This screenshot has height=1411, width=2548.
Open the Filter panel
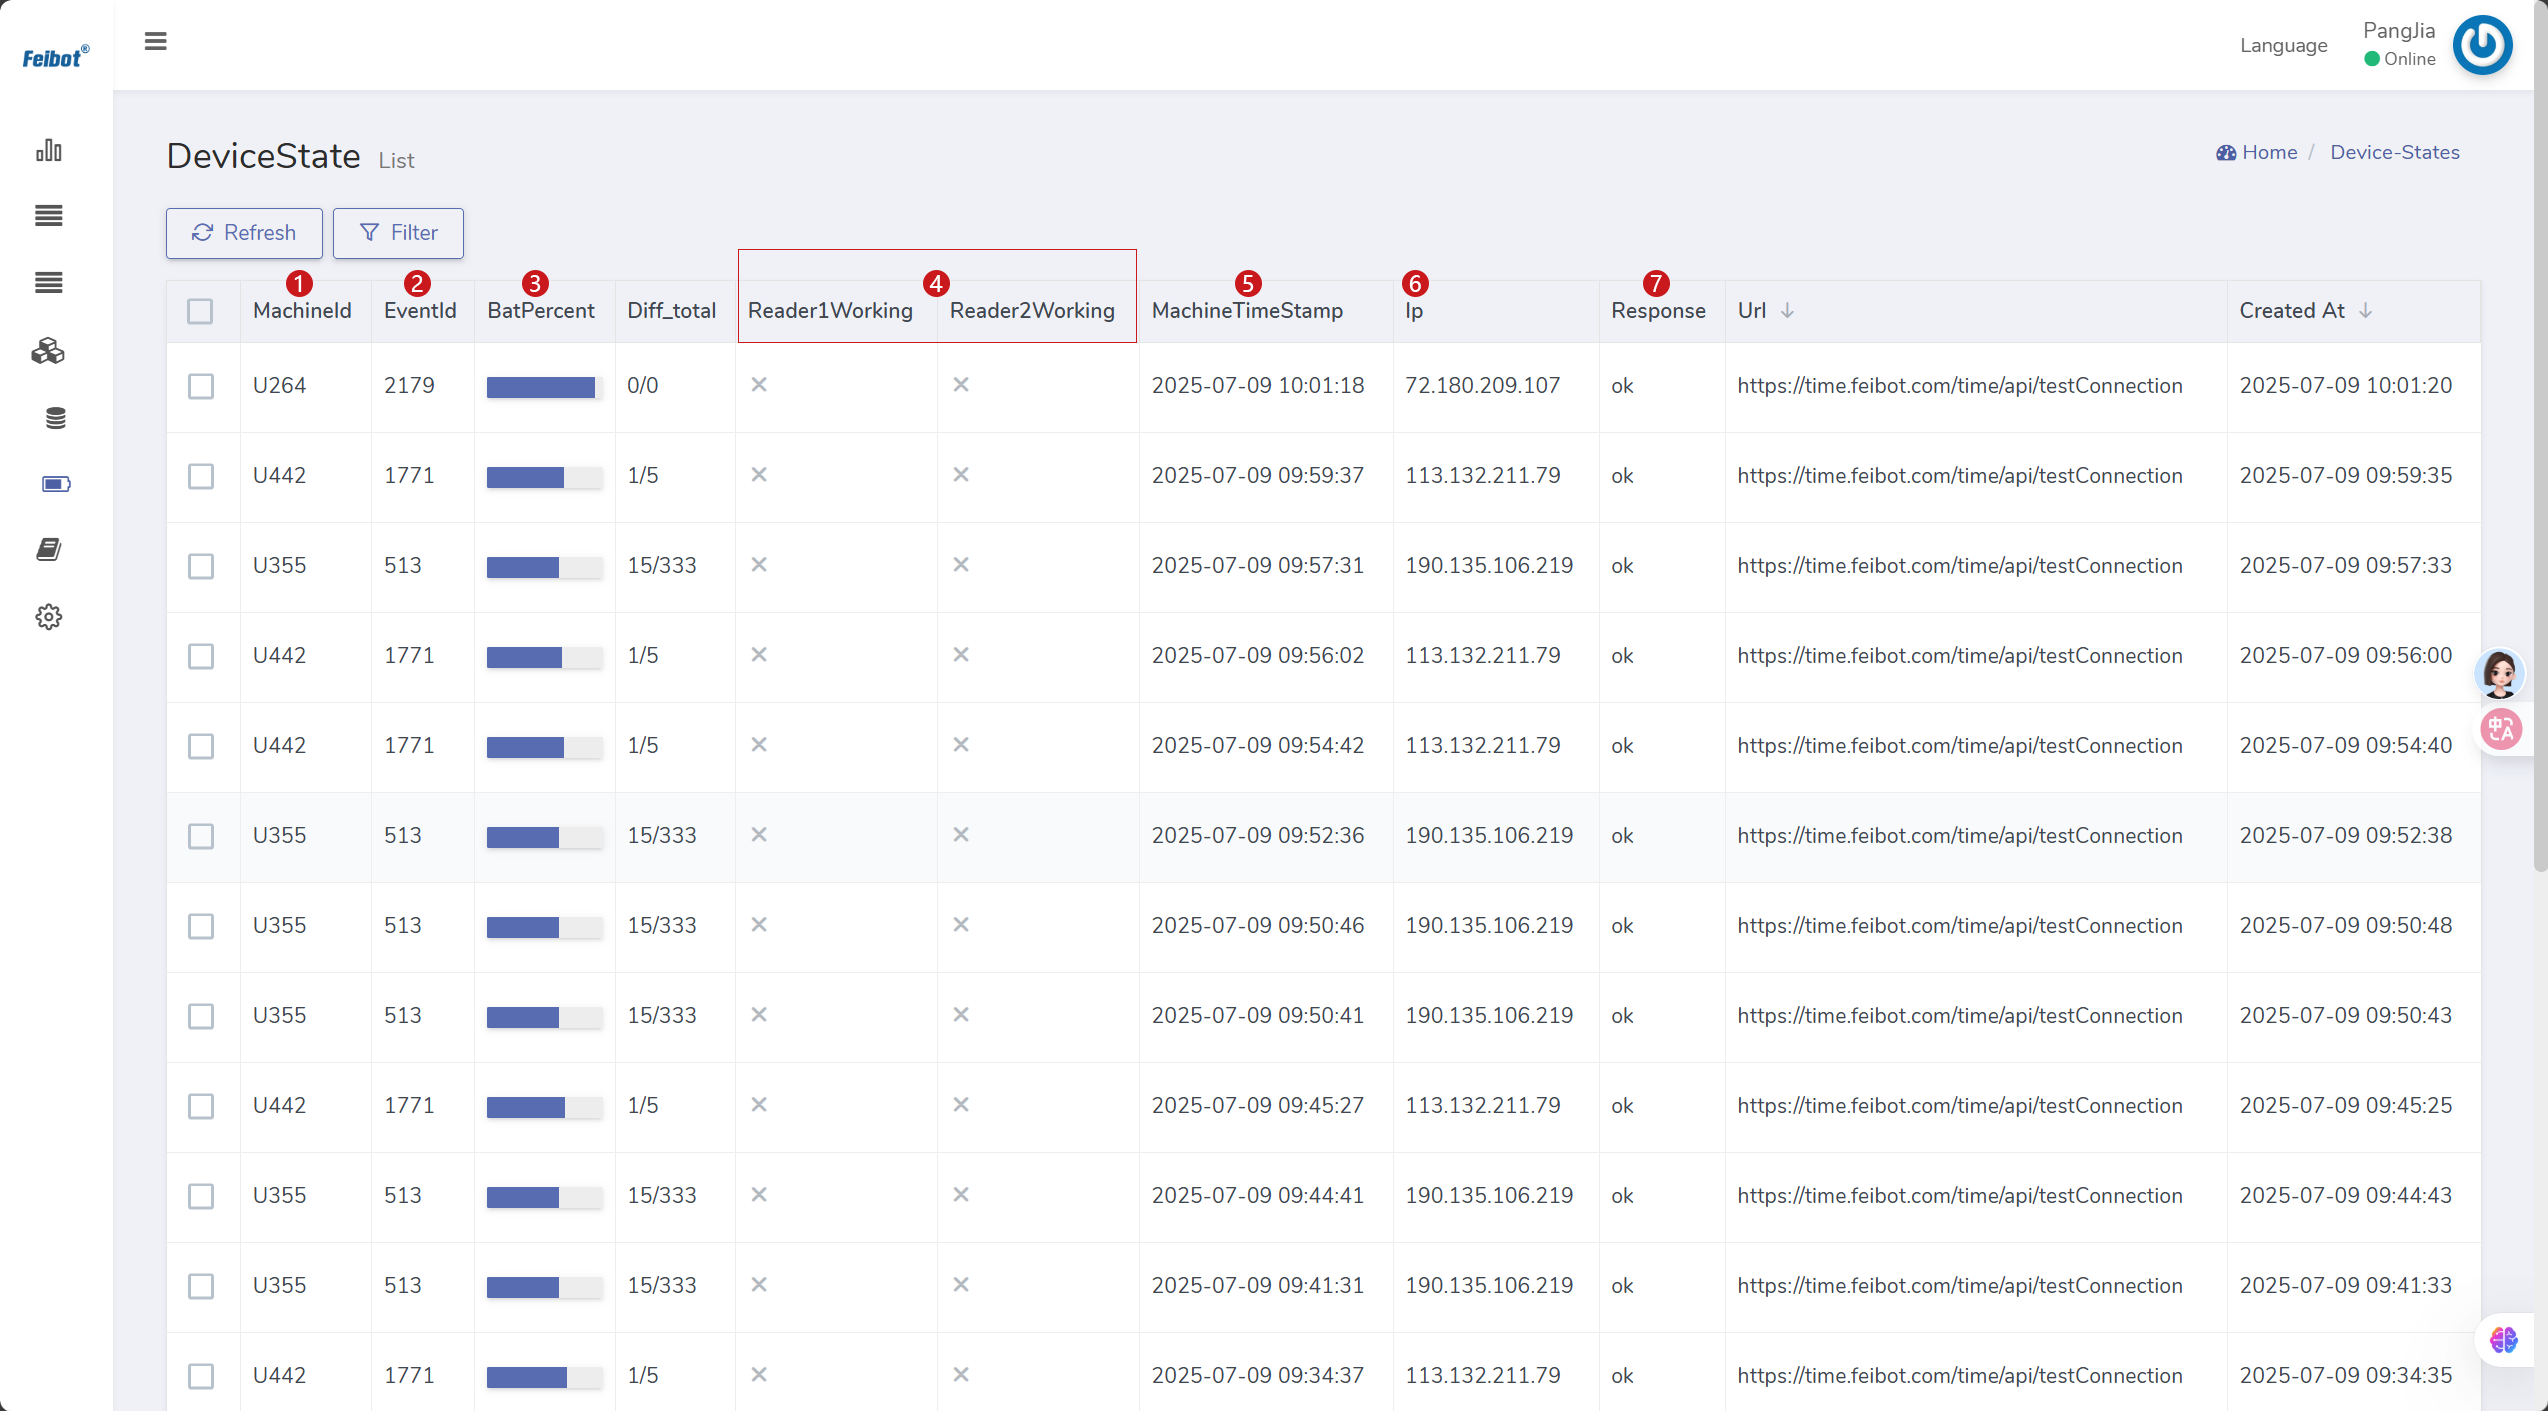[x=398, y=233]
